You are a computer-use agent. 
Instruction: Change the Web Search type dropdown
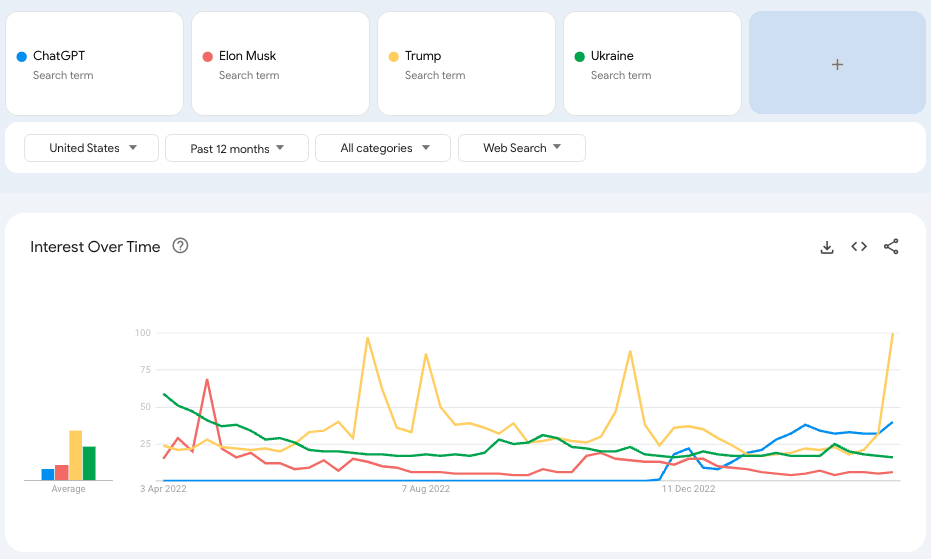tap(522, 148)
